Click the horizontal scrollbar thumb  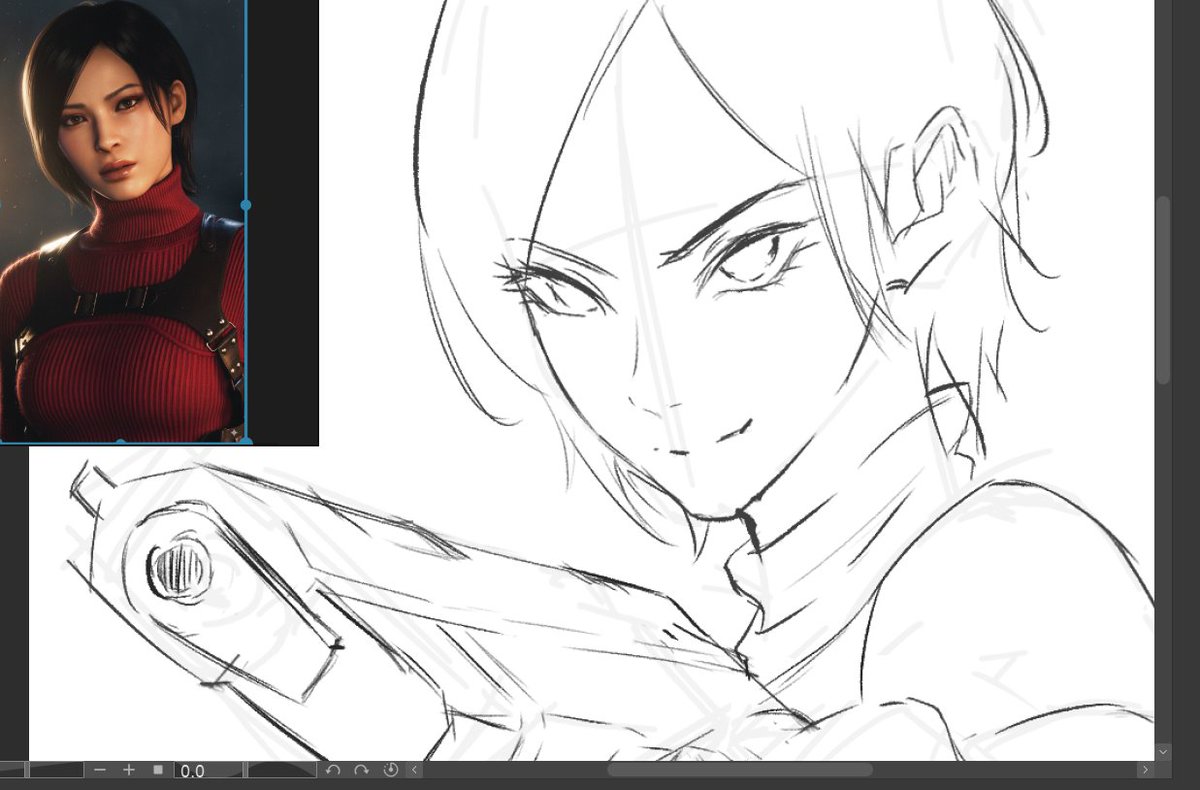pyautogui.click(x=740, y=770)
